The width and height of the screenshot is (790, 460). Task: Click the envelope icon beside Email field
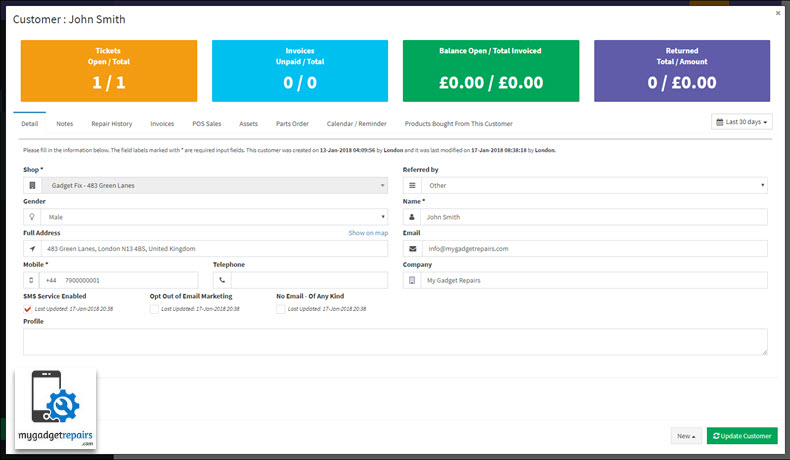click(x=413, y=248)
